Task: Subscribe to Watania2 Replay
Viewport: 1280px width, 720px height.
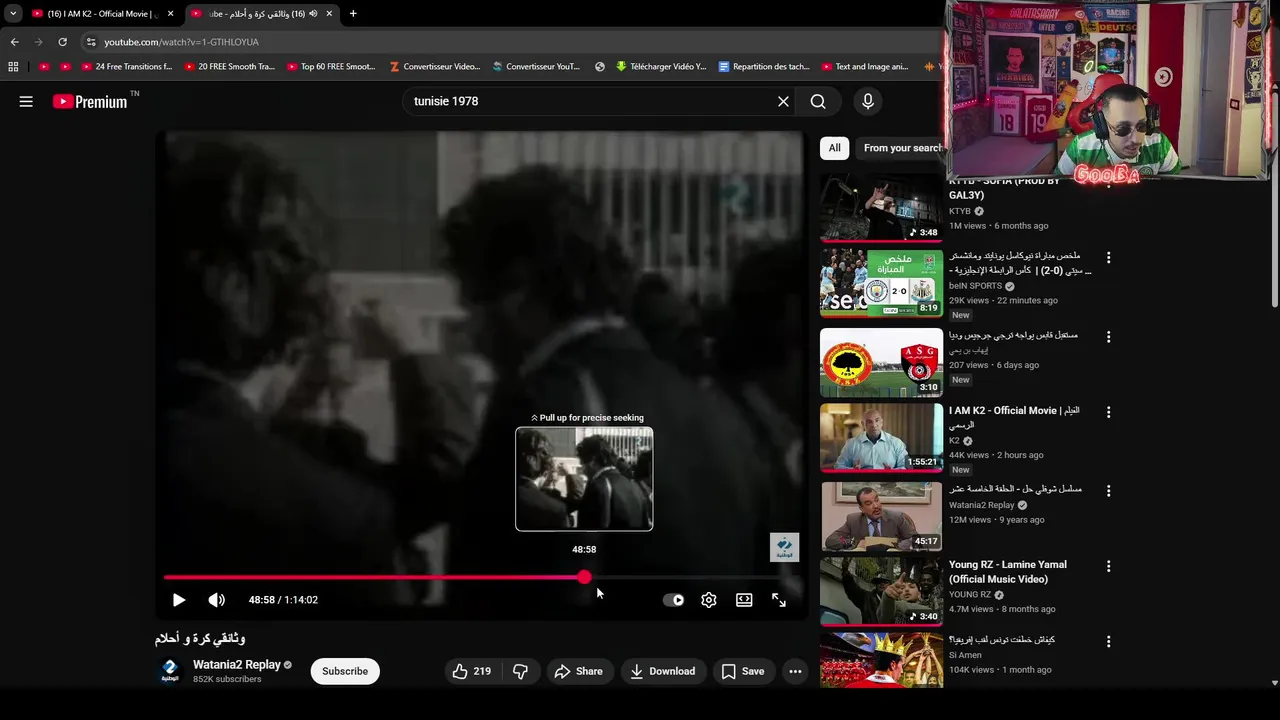Action: coord(345,671)
